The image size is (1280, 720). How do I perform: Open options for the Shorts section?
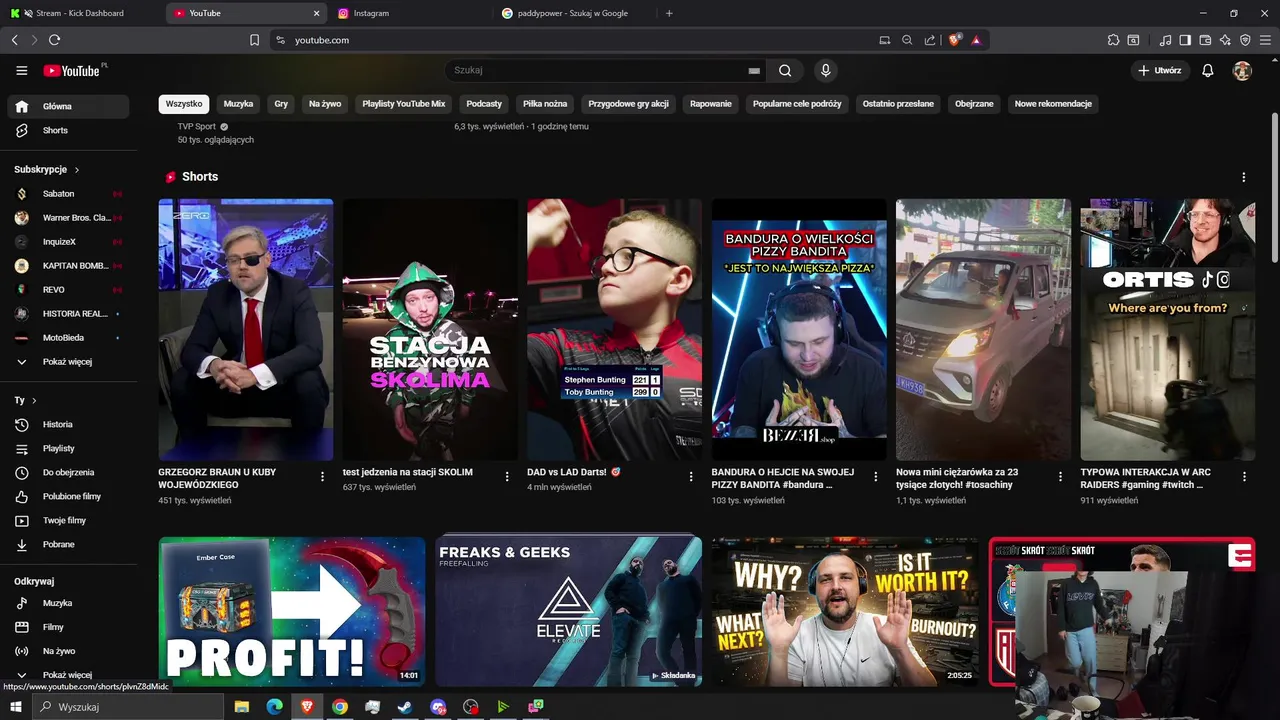click(1244, 177)
